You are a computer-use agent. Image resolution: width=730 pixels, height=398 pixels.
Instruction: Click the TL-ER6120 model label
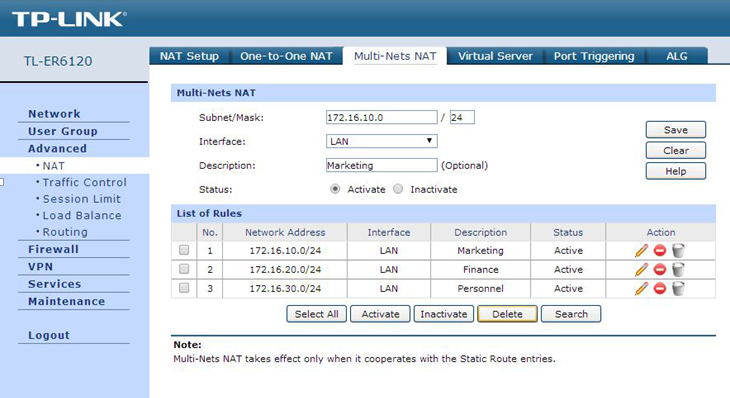[x=58, y=61]
